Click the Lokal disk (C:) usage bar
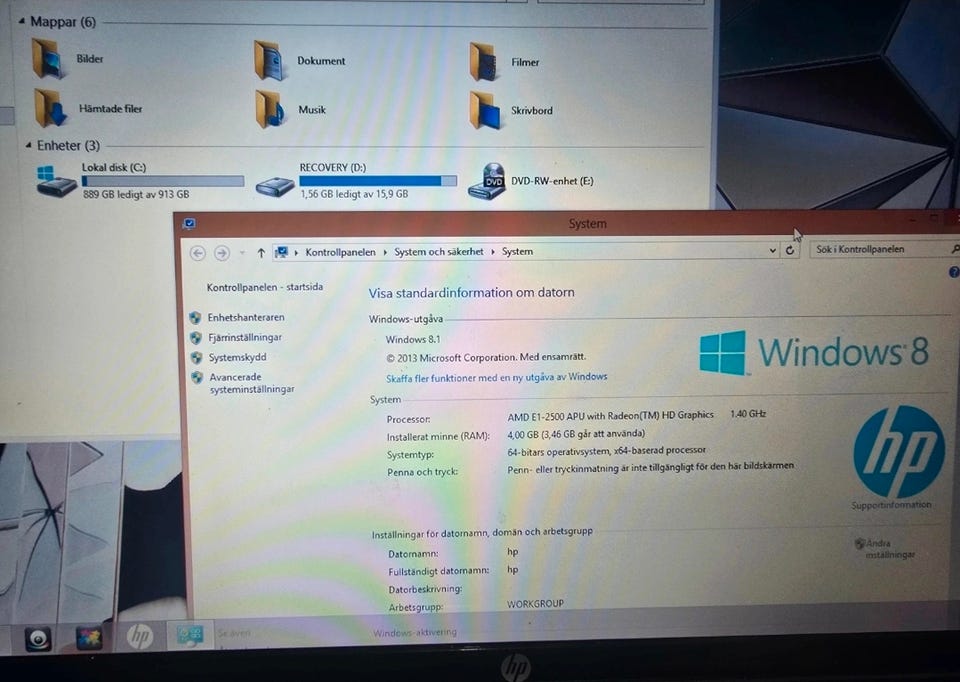 point(163,181)
